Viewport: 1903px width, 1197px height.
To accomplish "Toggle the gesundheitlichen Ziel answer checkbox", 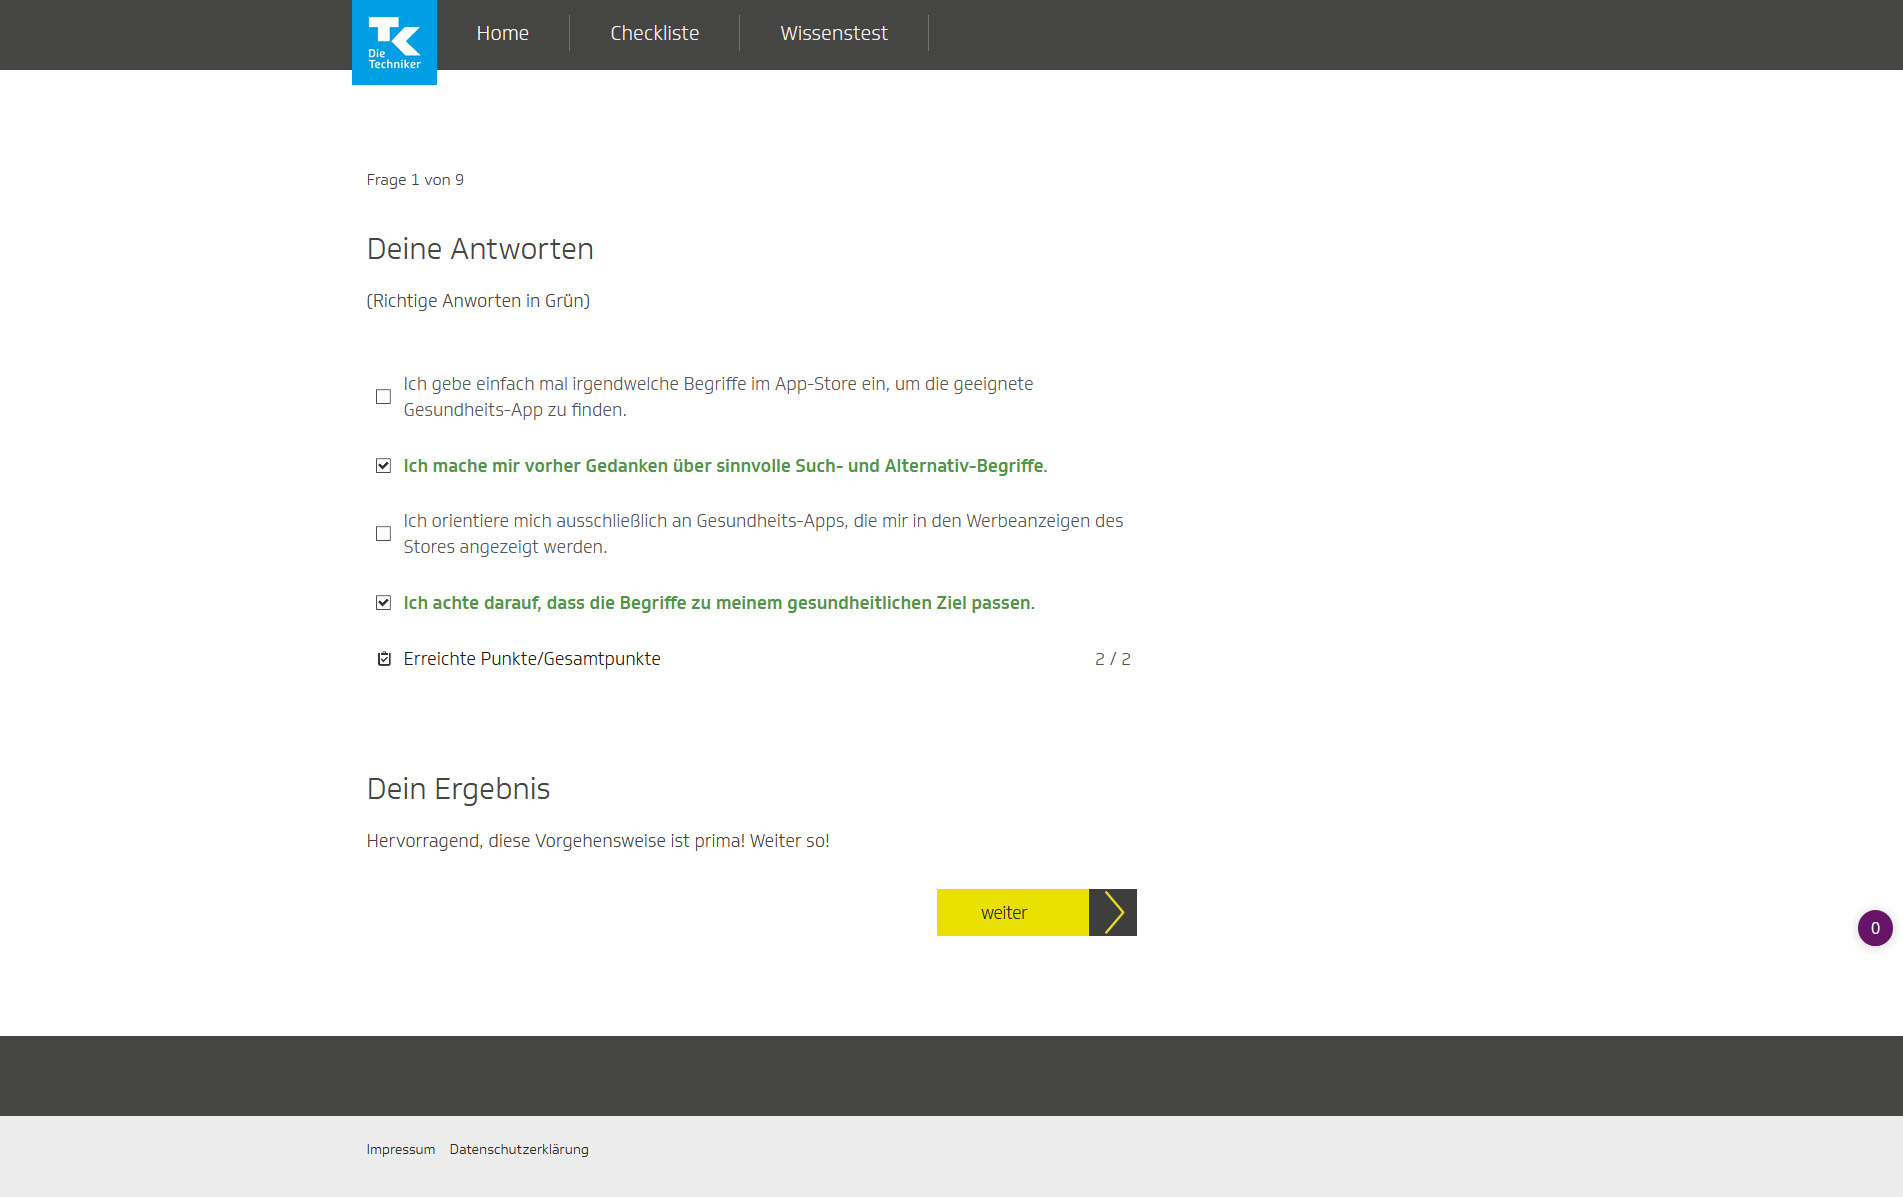I will 383,603.
